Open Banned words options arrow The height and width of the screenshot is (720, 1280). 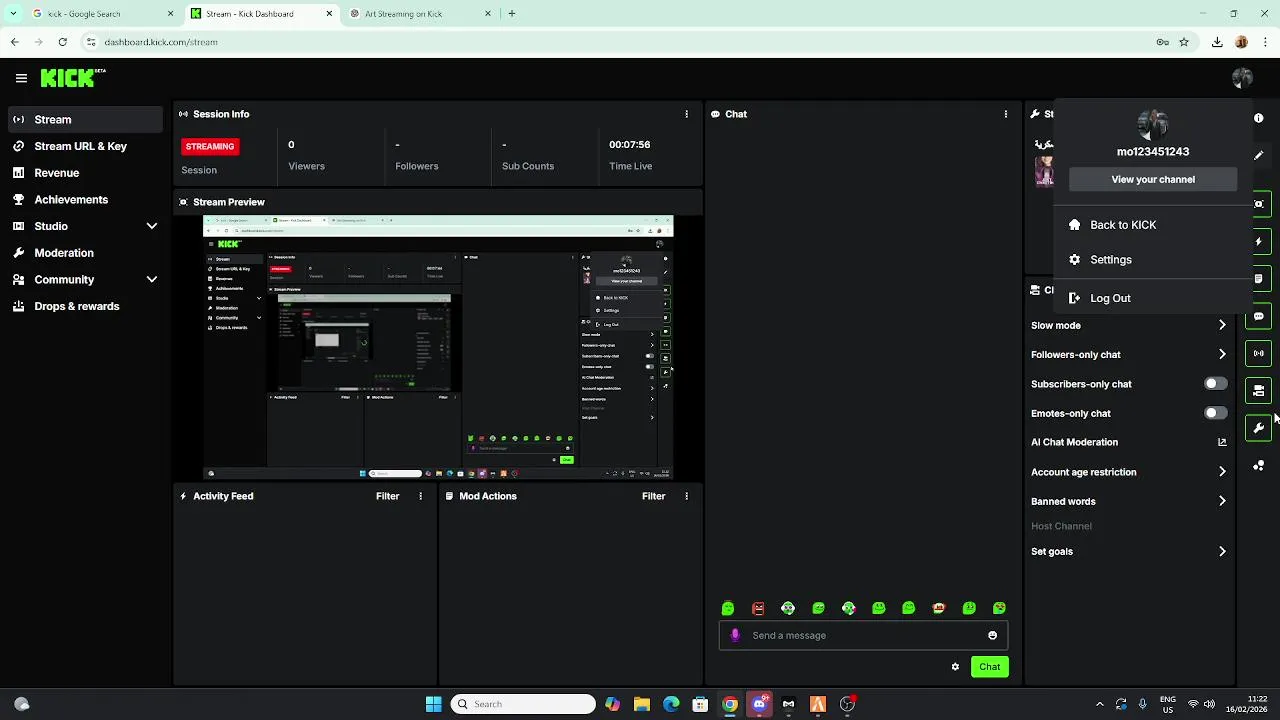pyautogui.click(x=1222, y=501)
